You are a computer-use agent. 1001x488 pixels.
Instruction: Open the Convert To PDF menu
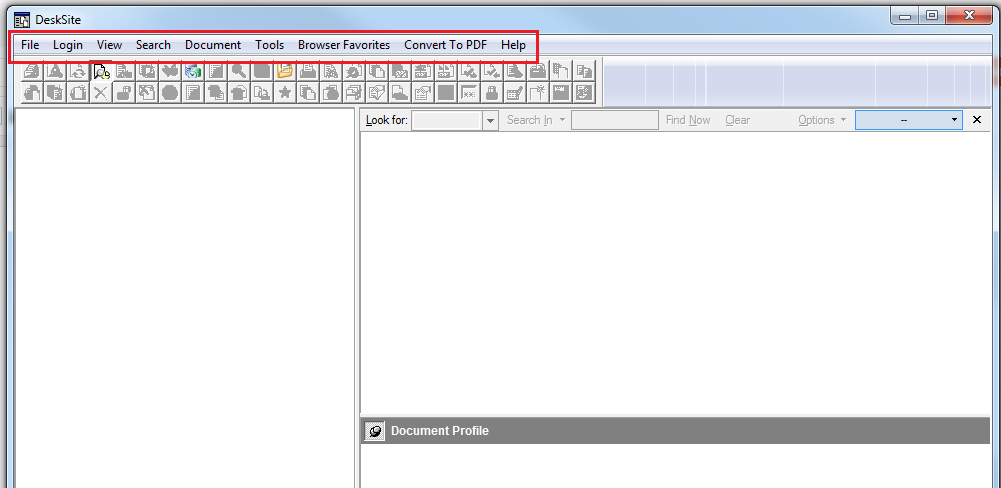tap(446, 45)
